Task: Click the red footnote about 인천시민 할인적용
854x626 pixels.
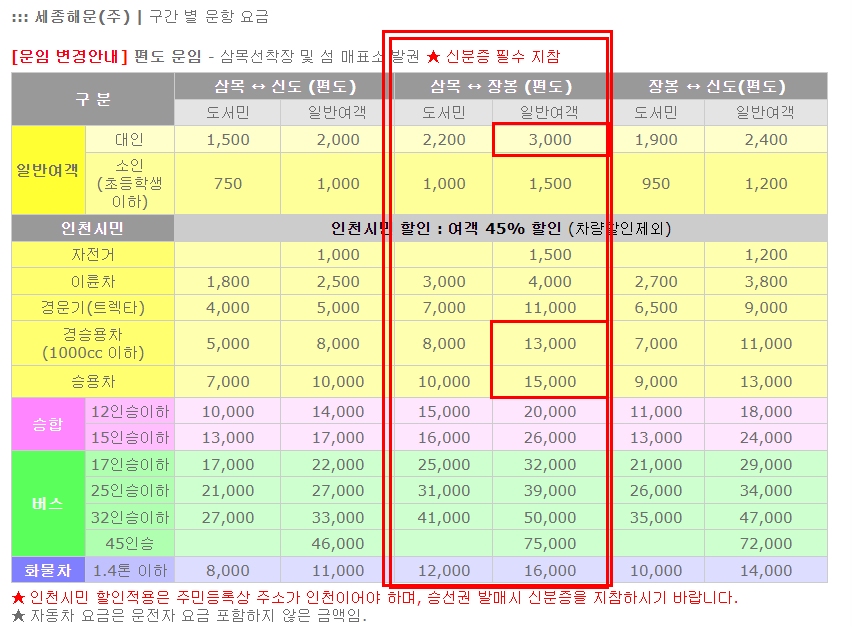Action: pyautogui.click(x=375, y=598)
